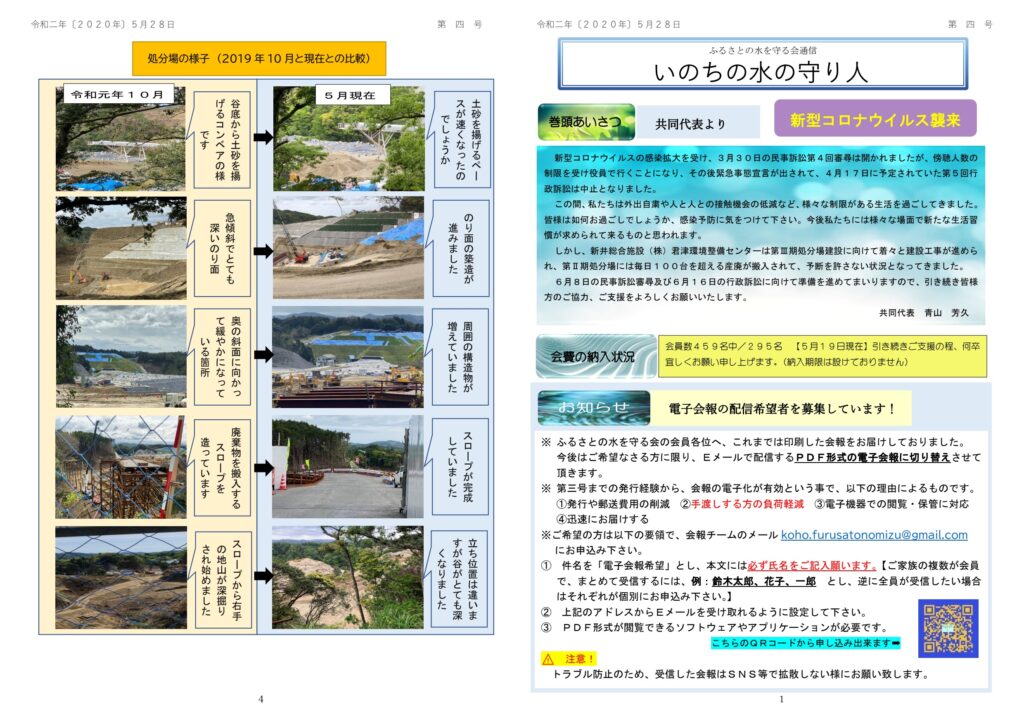The width and height of the screenshot is (1024, 724).
Task: Open the photo beside the のり面の築造が進みました caption
Action: tap(348, 248)
